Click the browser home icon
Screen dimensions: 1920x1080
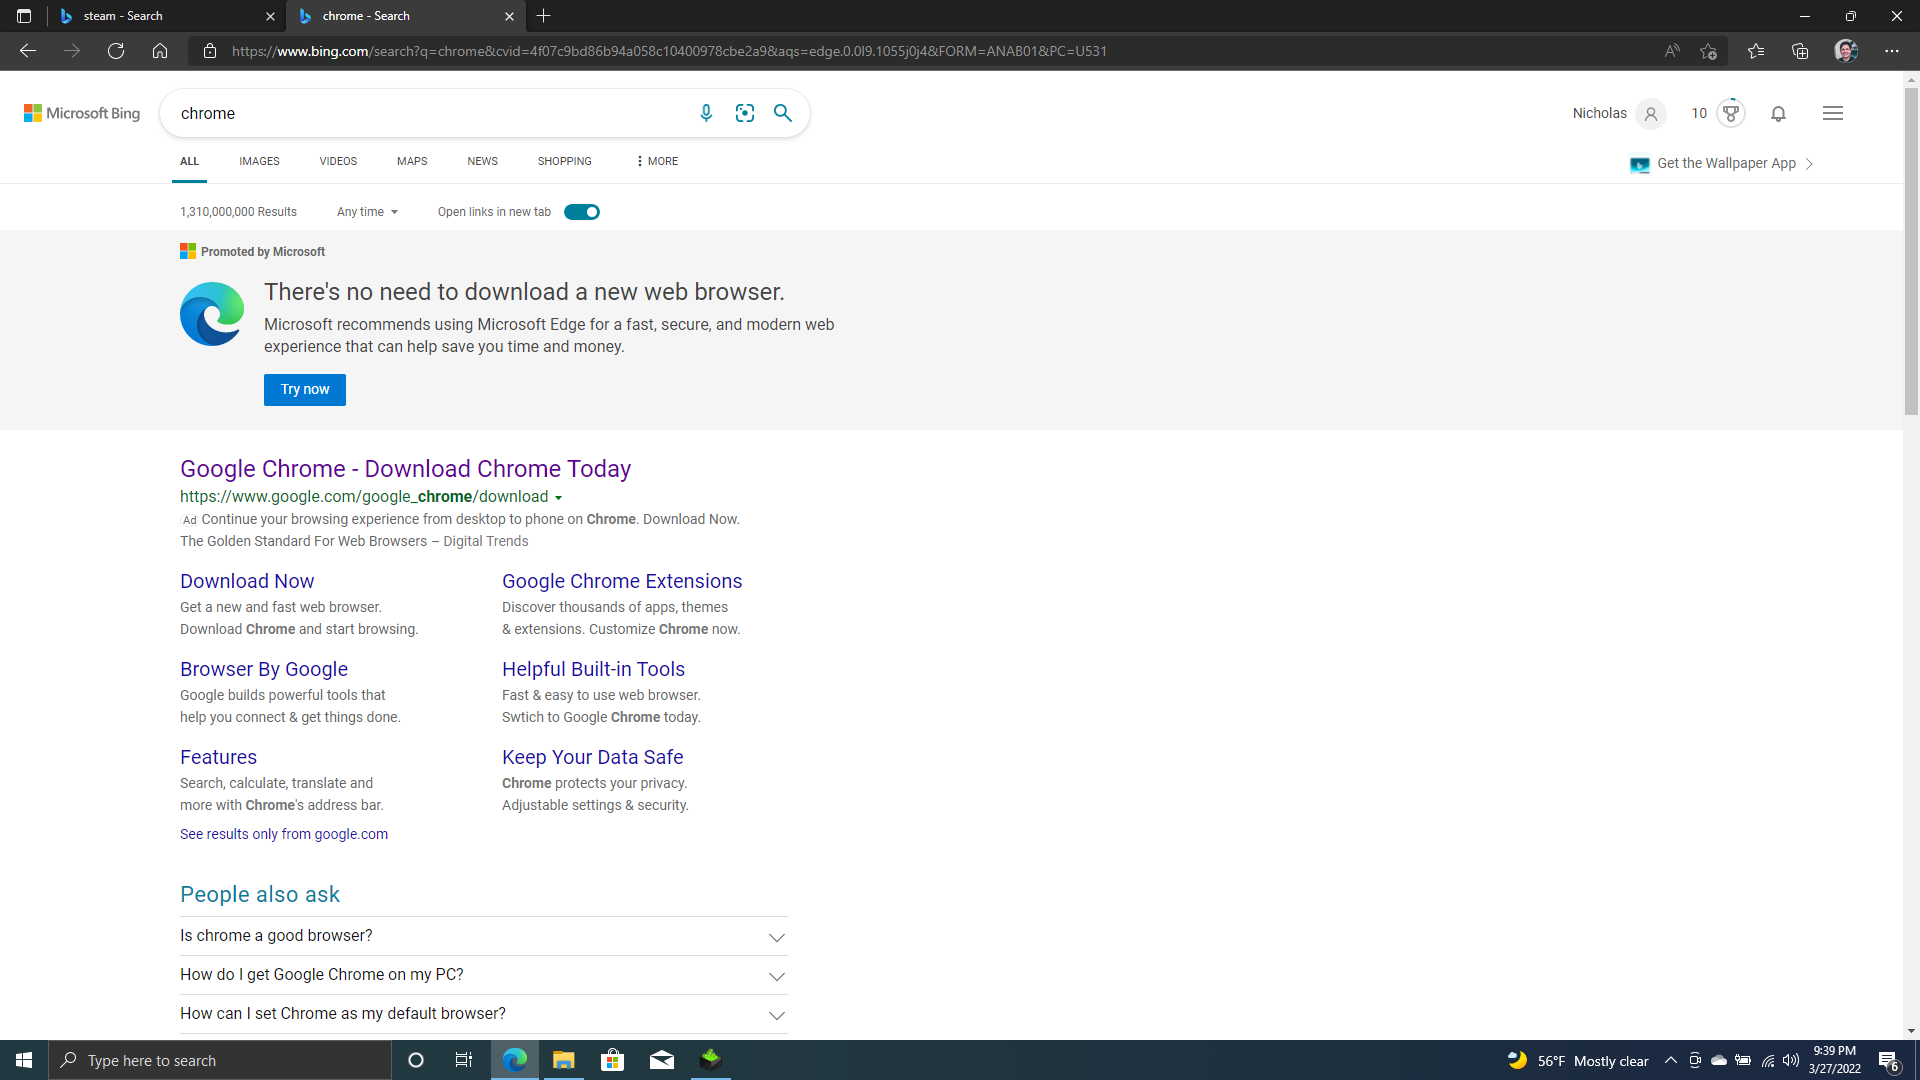tap(160, 51)
